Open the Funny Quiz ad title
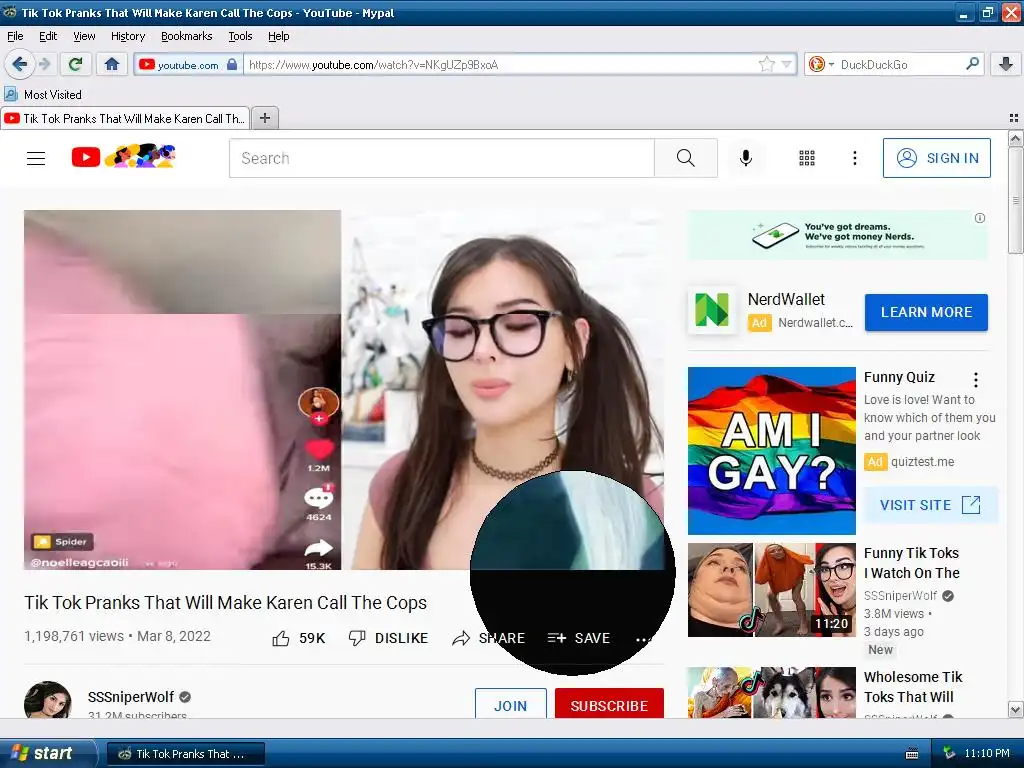This screenshot has height=768, width=1024. 899,377
